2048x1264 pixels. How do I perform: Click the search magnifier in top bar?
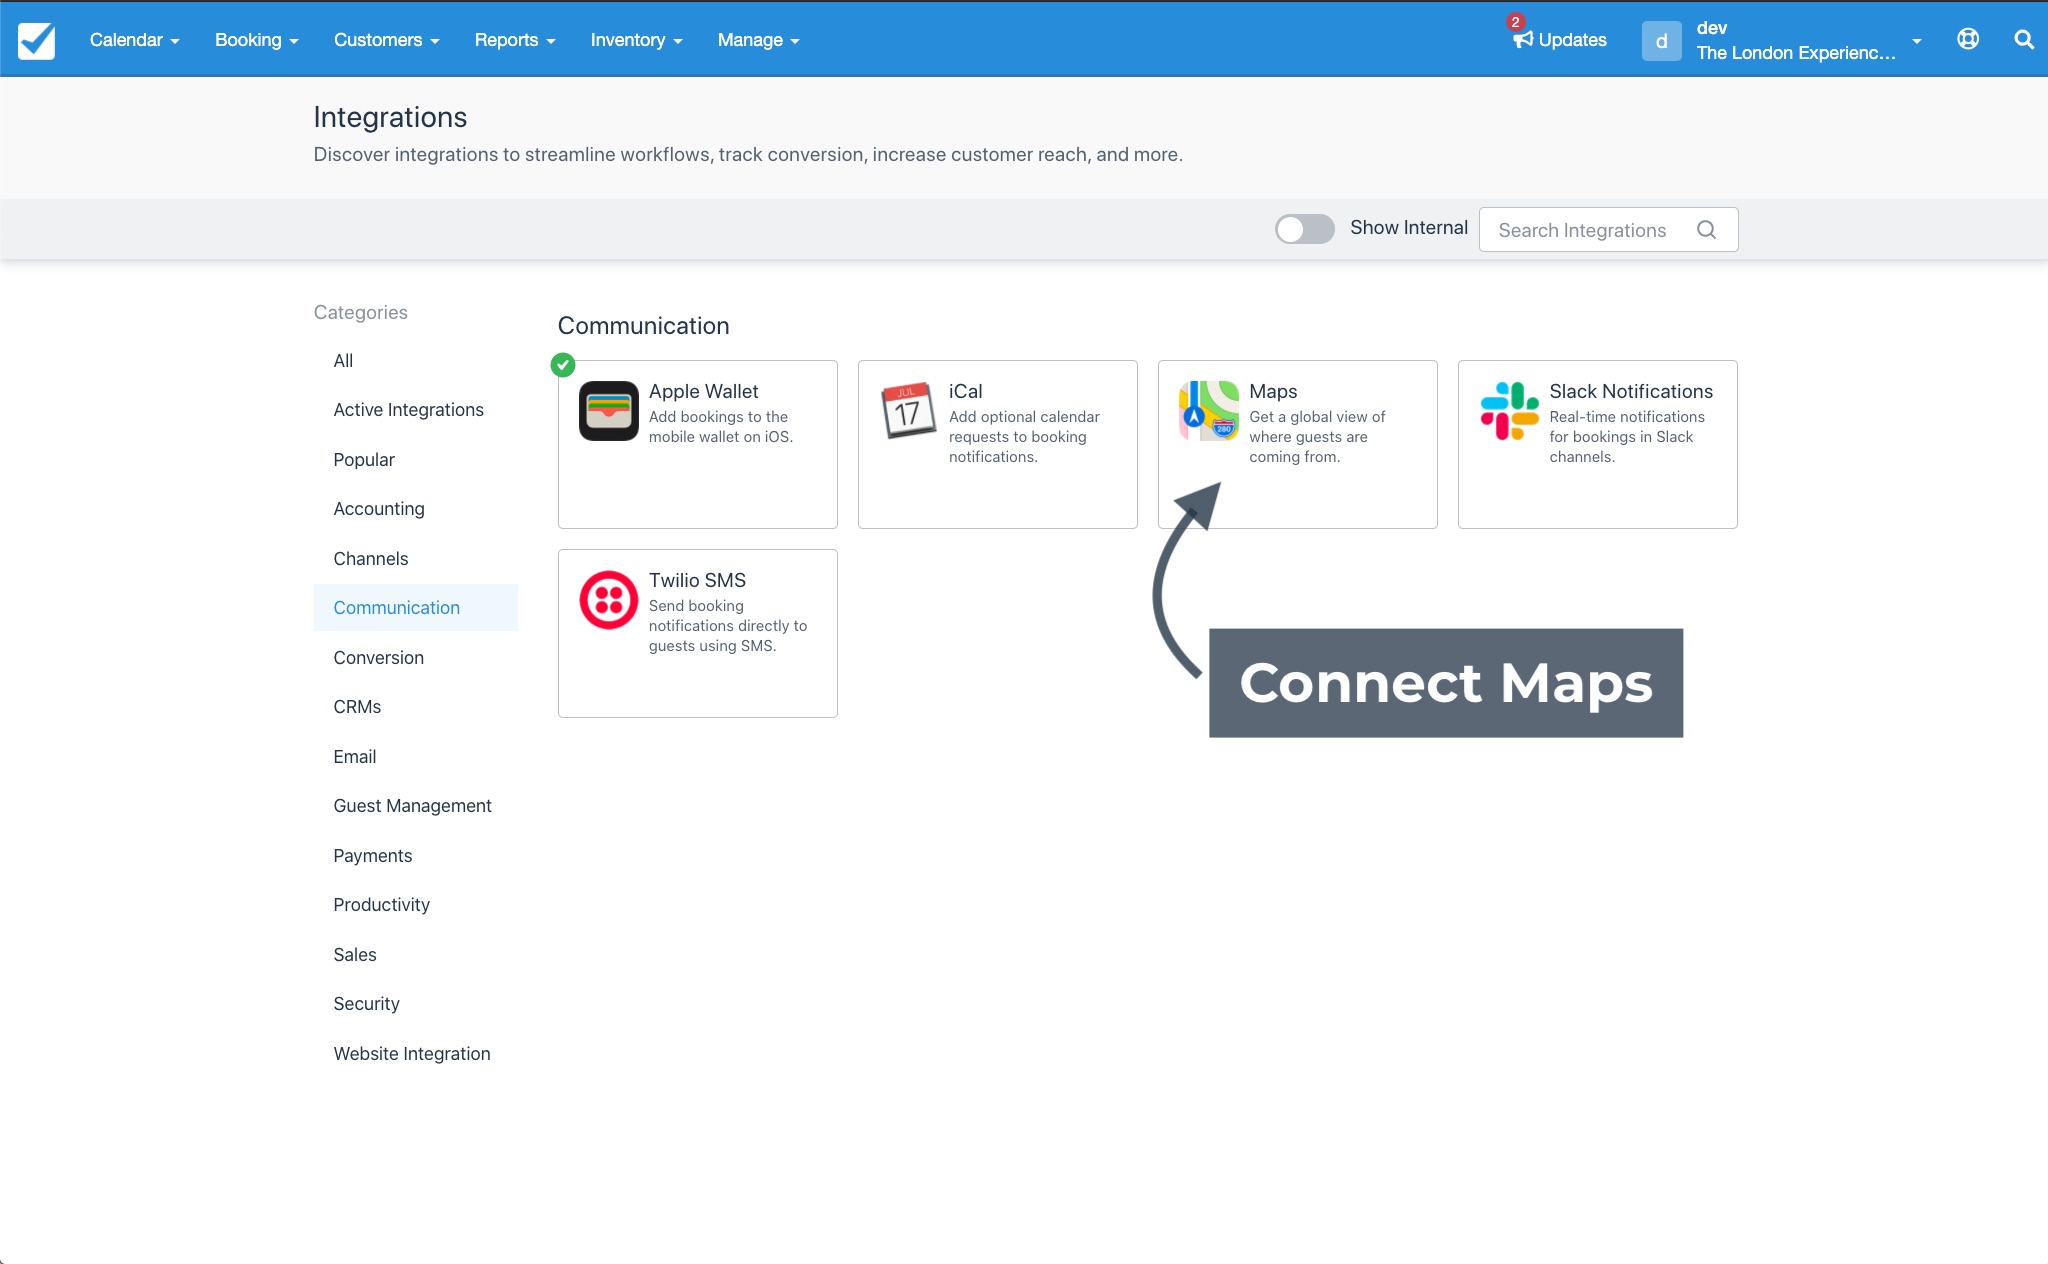2024,39
